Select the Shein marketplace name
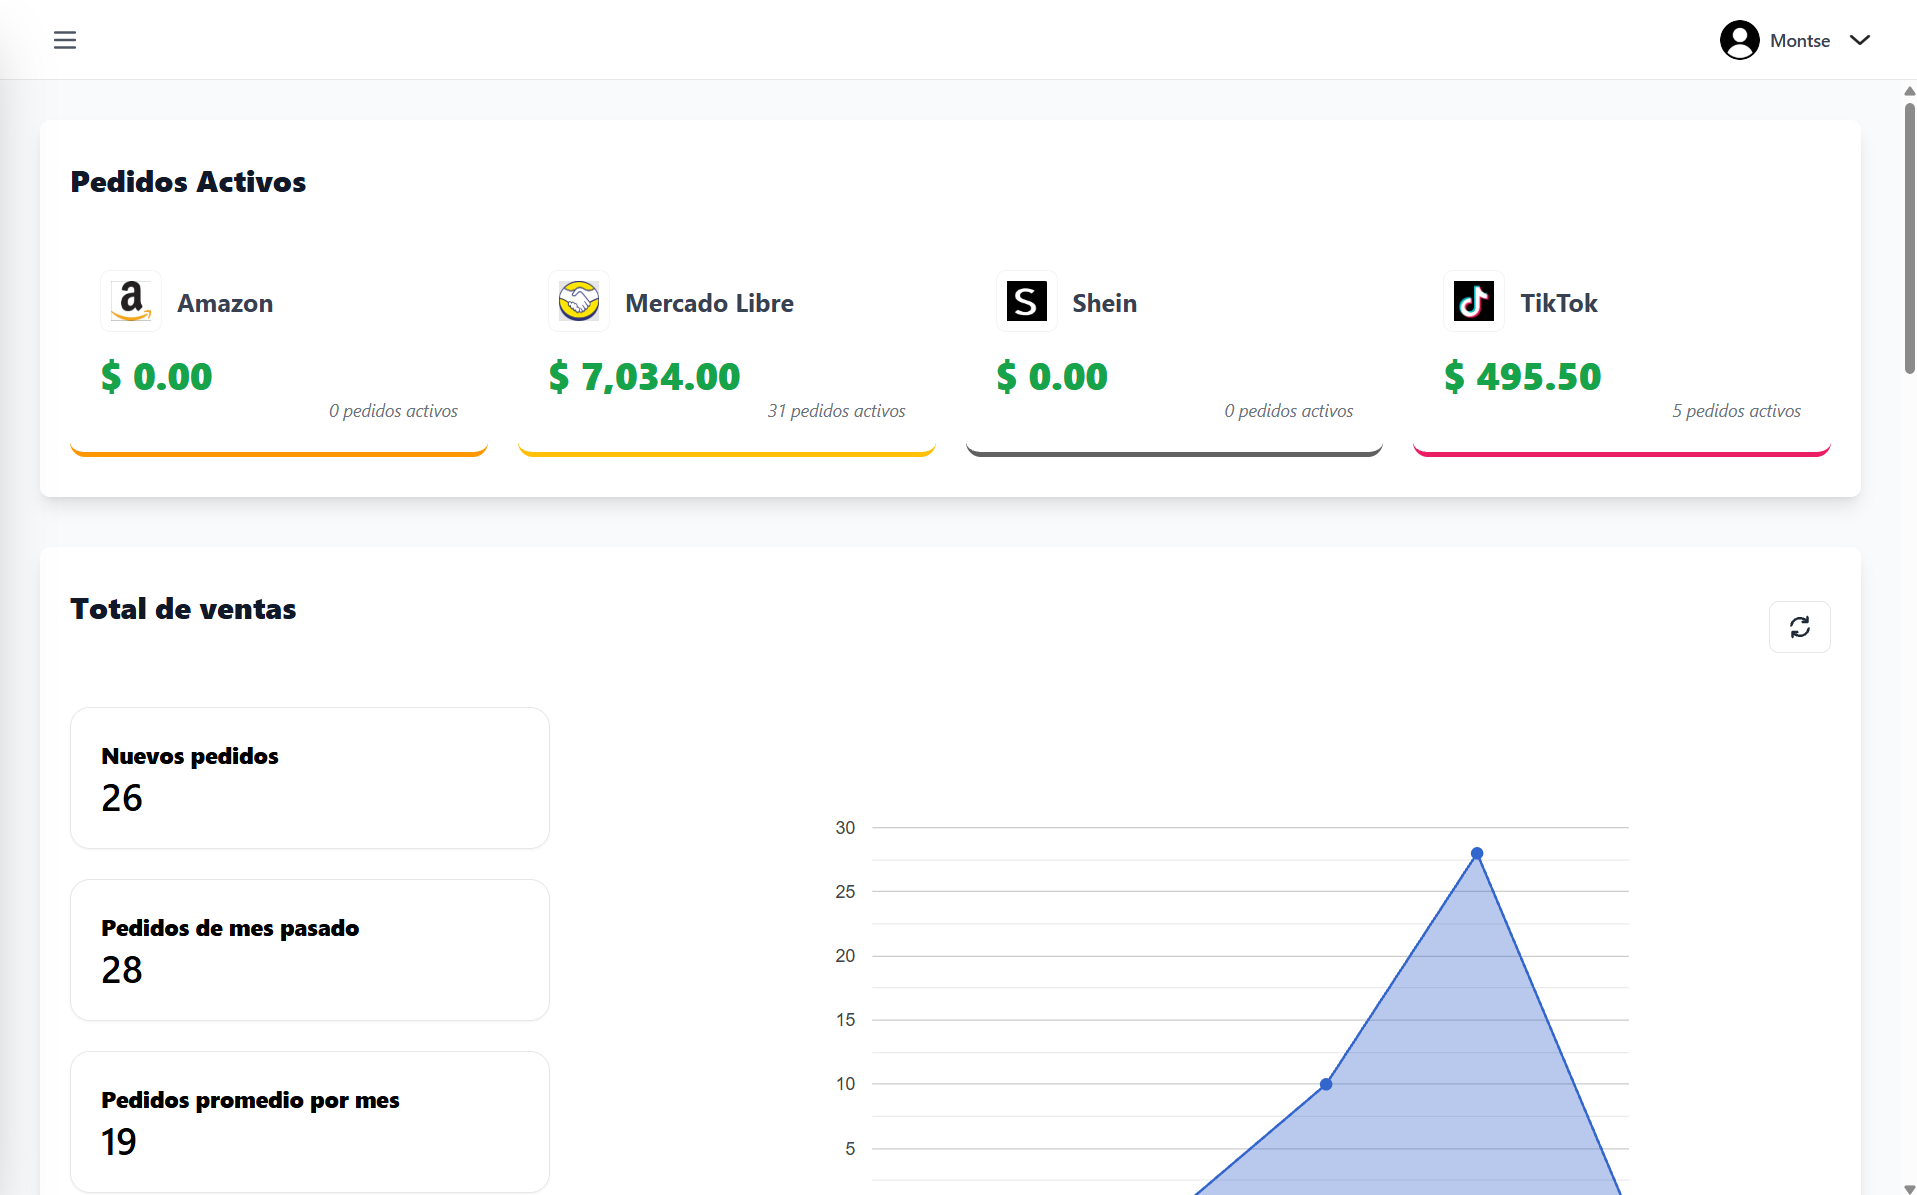This screenshot has height=1195, width=1917. 1104,303
